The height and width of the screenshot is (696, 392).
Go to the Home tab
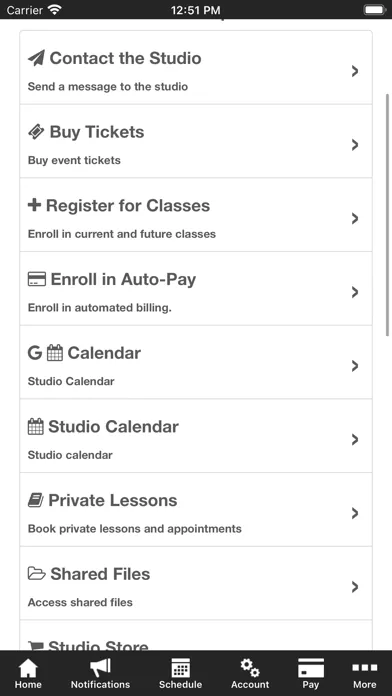click(x=28, y=673)
